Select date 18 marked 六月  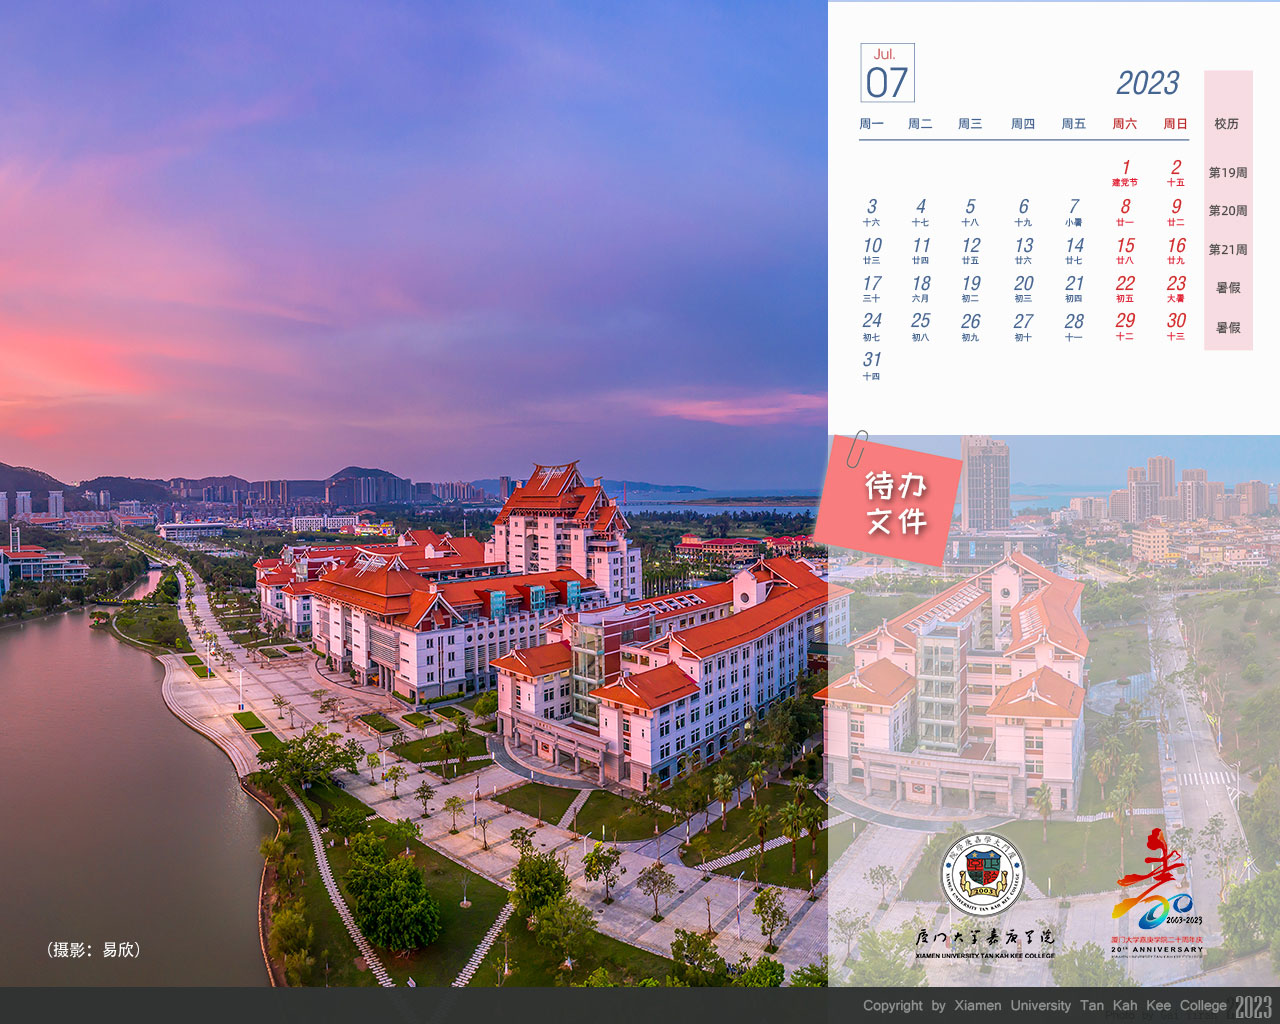(x=921, y=288)
